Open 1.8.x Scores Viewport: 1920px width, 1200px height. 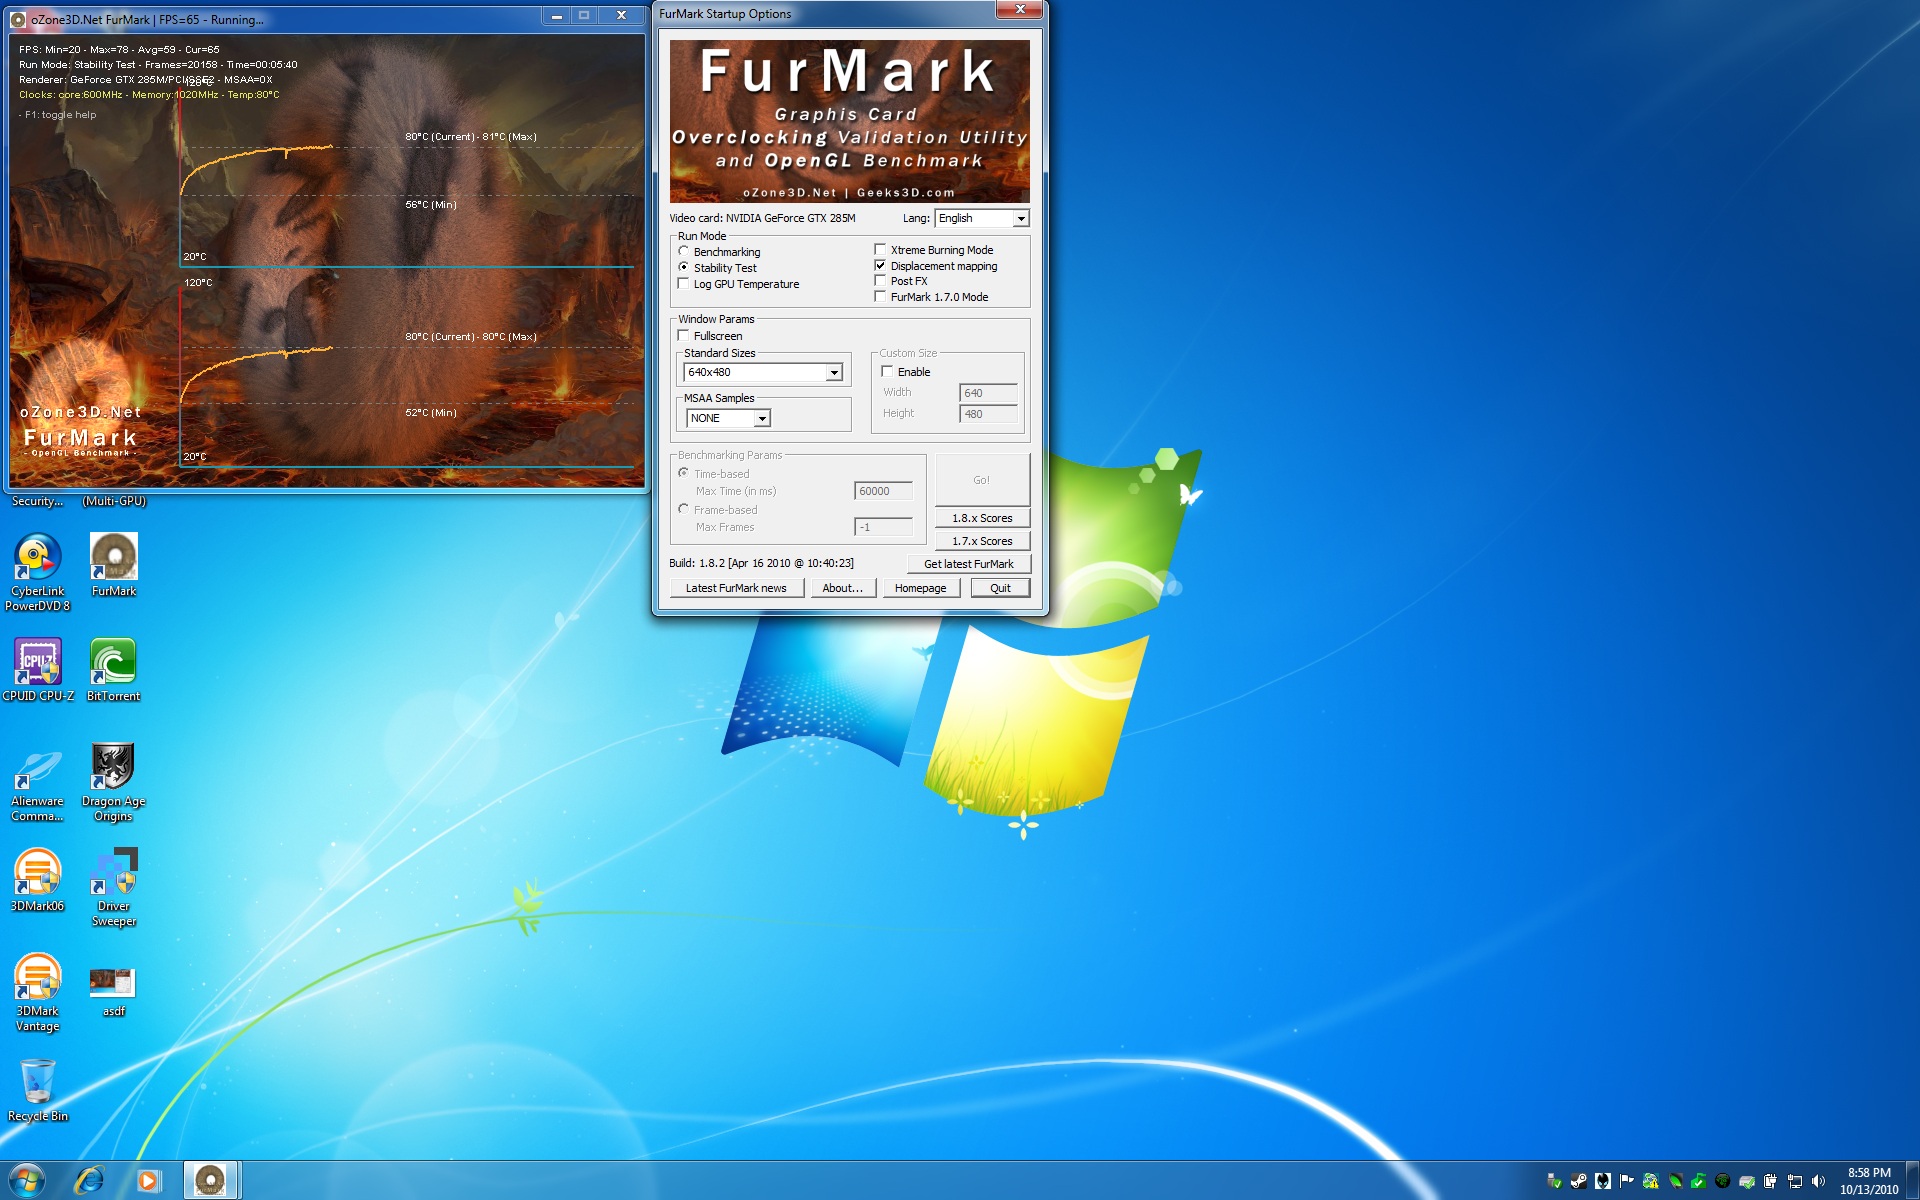tap(982, 518)
